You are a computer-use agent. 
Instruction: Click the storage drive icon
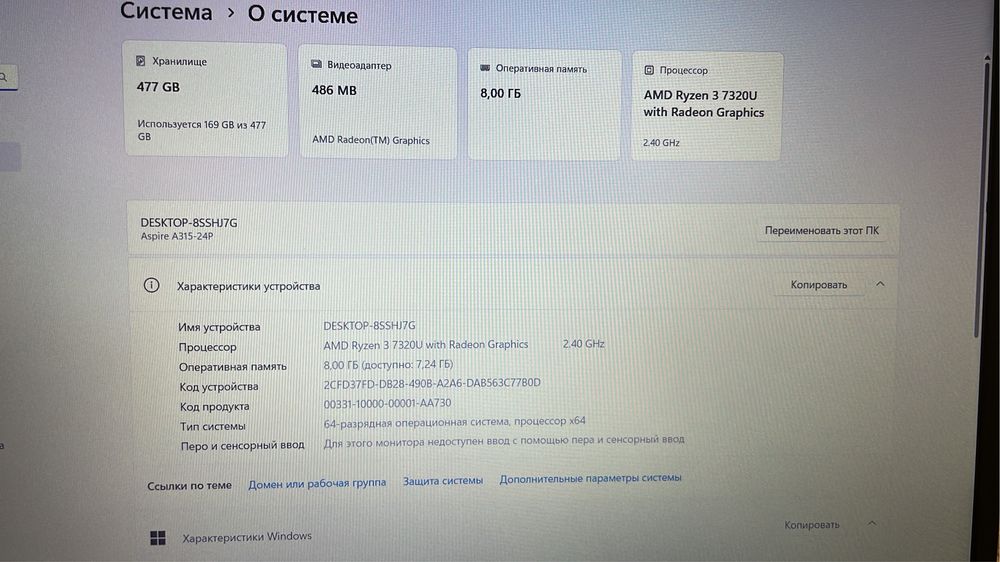[x=141, y=61]
